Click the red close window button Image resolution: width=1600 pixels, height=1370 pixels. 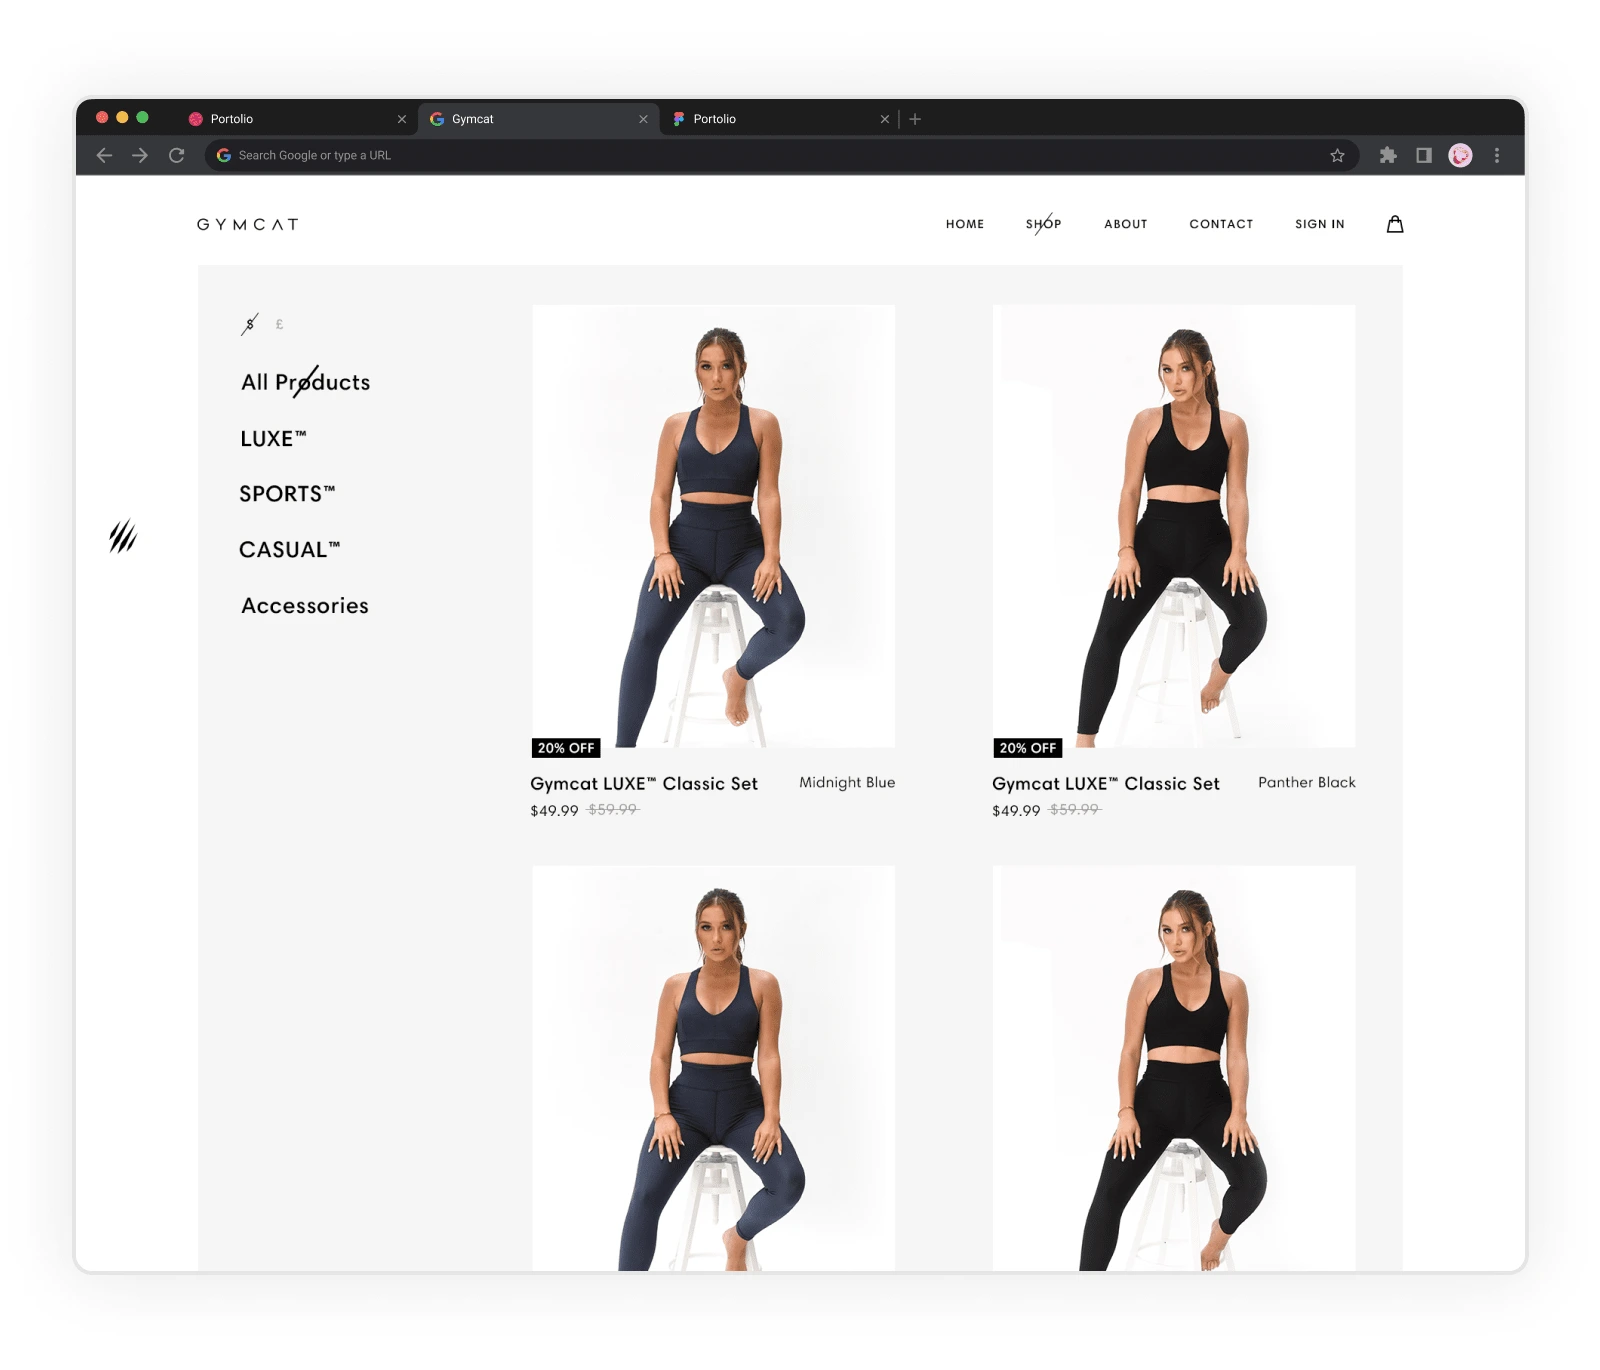click(102, 117)
